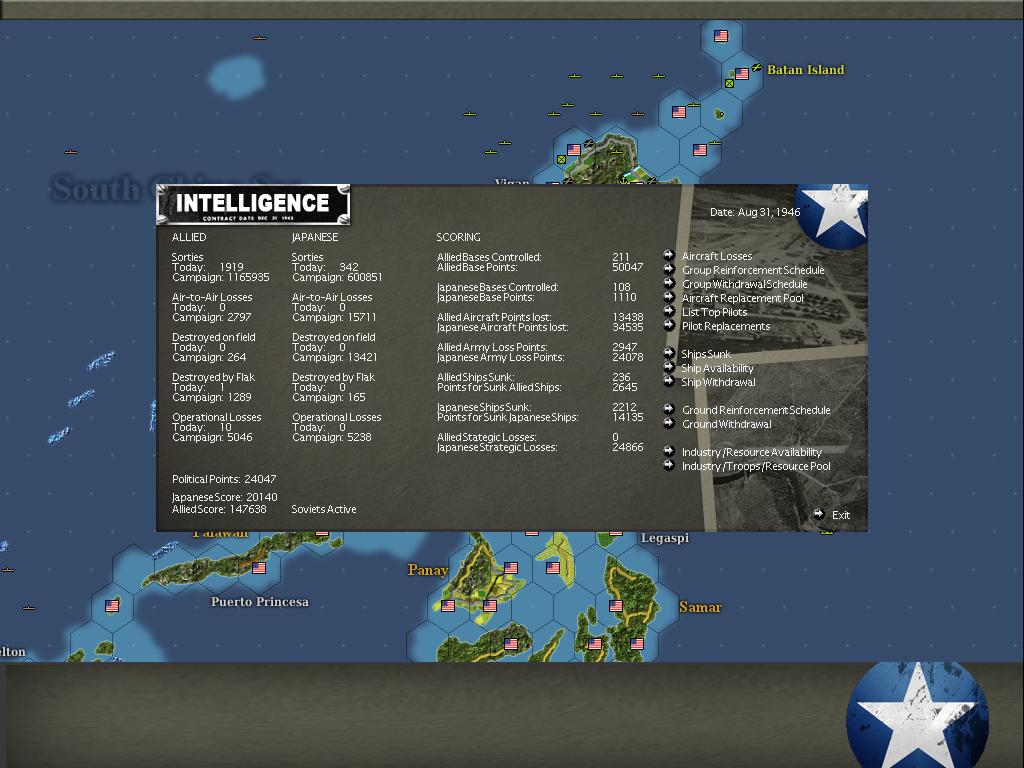
Task: Click the JAPANESE column heading
Action: click(315, 237)
